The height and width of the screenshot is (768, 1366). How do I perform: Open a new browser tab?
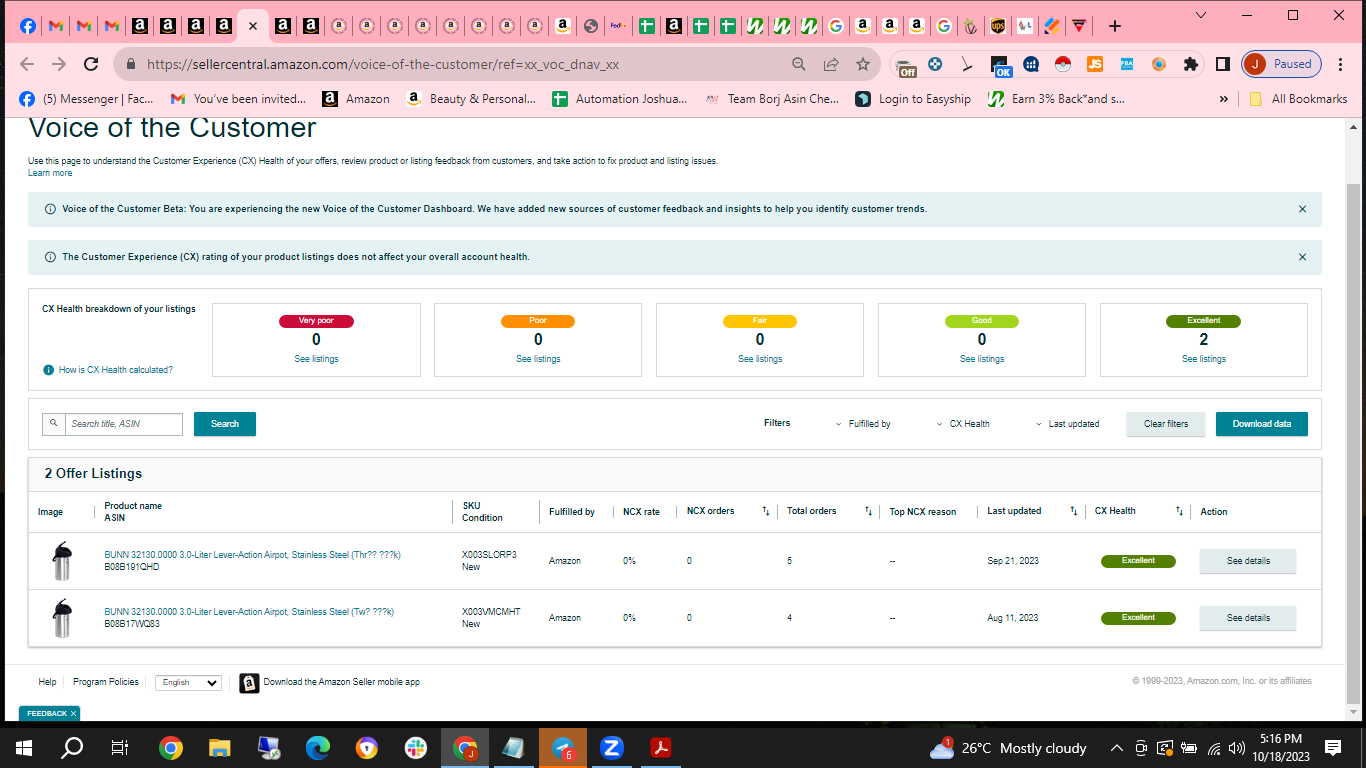[x=1115, y=26]
